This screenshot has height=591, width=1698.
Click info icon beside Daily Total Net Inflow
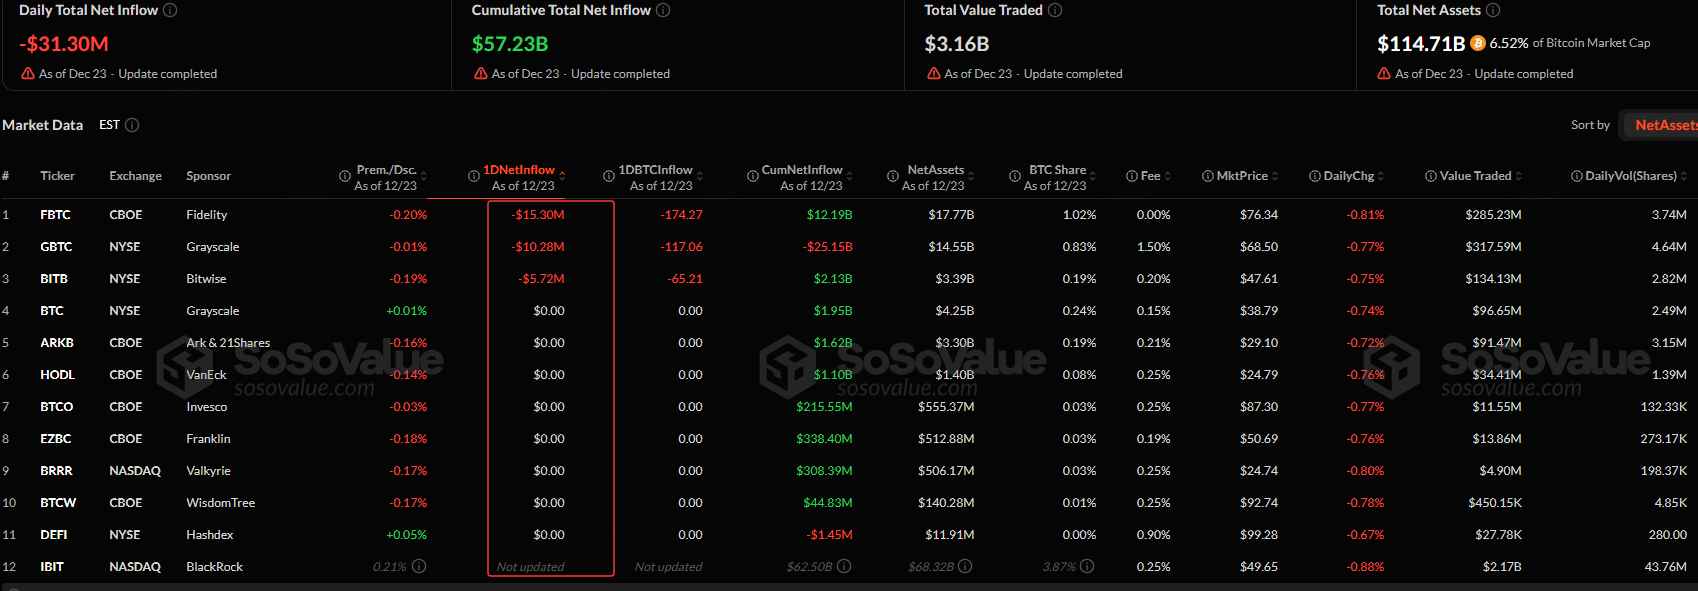coord(170,10)
